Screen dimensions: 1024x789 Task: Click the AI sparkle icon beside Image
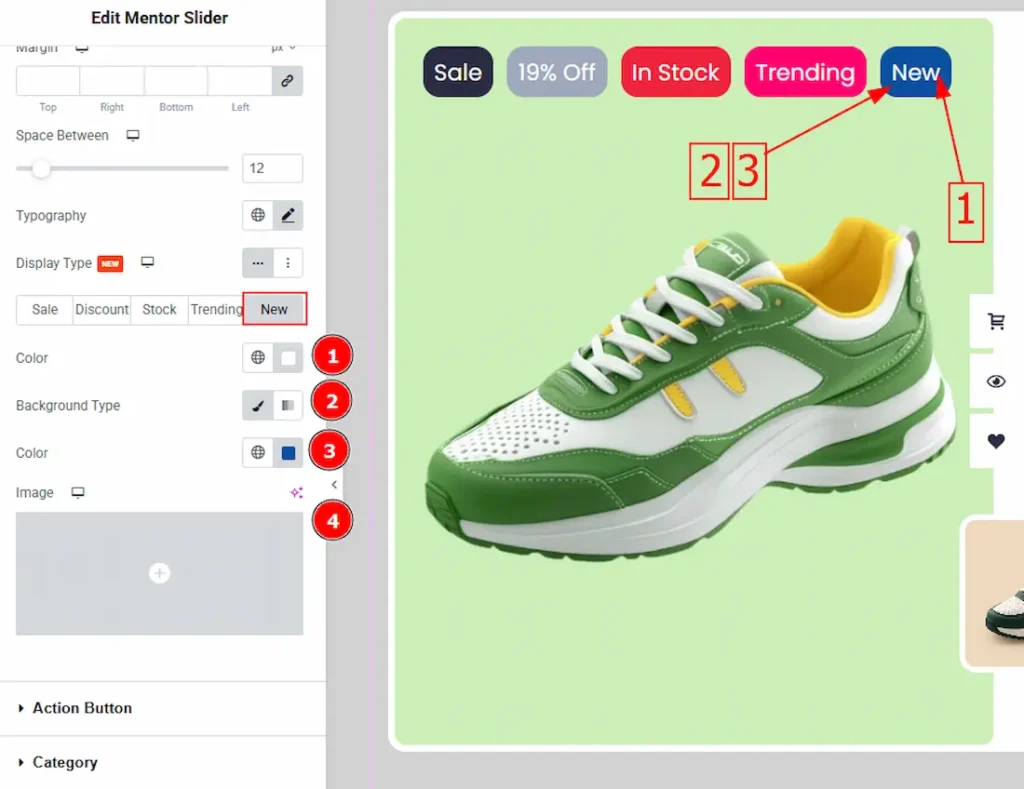(x=296, y=493)
